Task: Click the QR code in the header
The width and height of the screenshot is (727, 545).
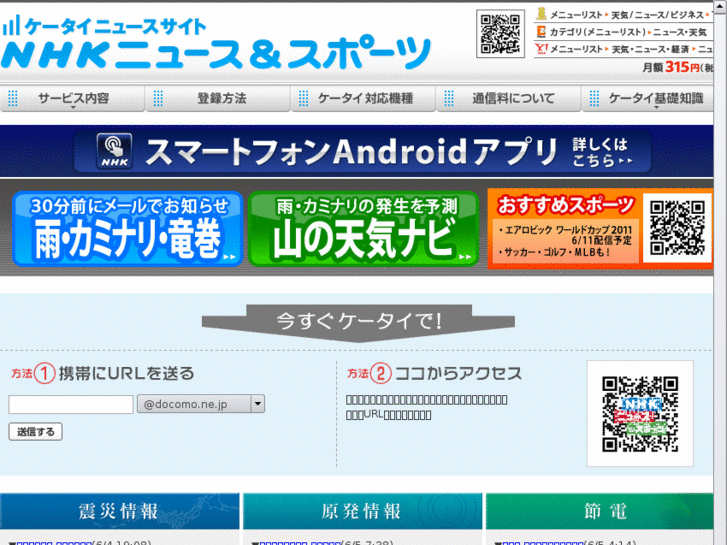Action: click(500, 34)
